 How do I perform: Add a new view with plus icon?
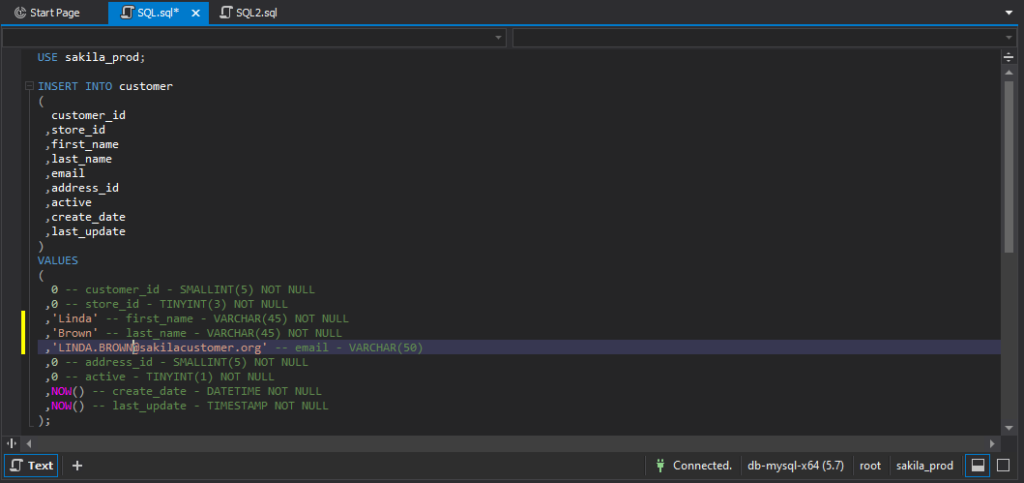coord(77,465)
